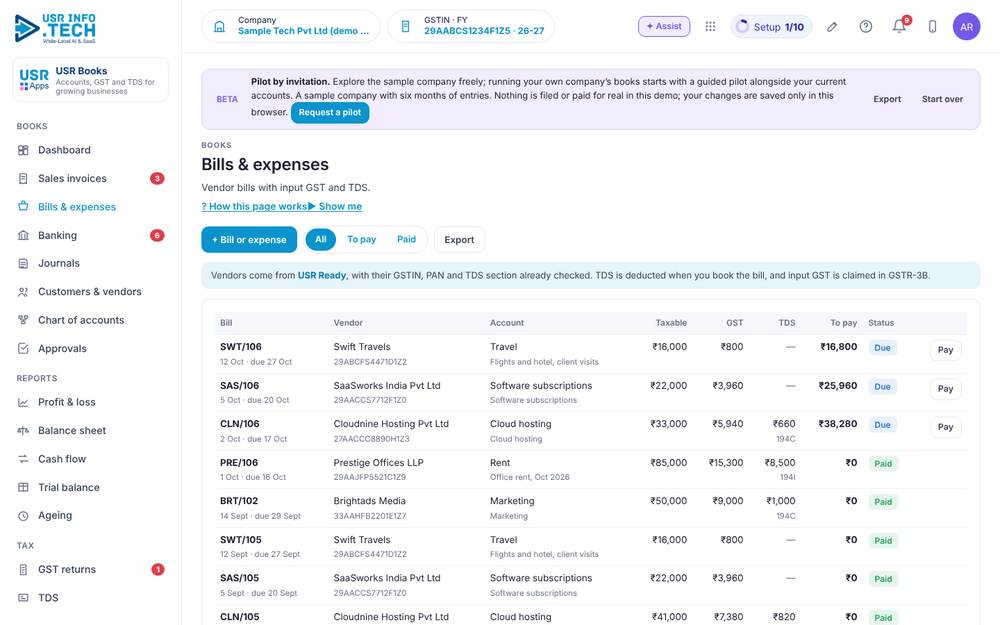Click the Profit & loss chart icon

pos(23,402)
